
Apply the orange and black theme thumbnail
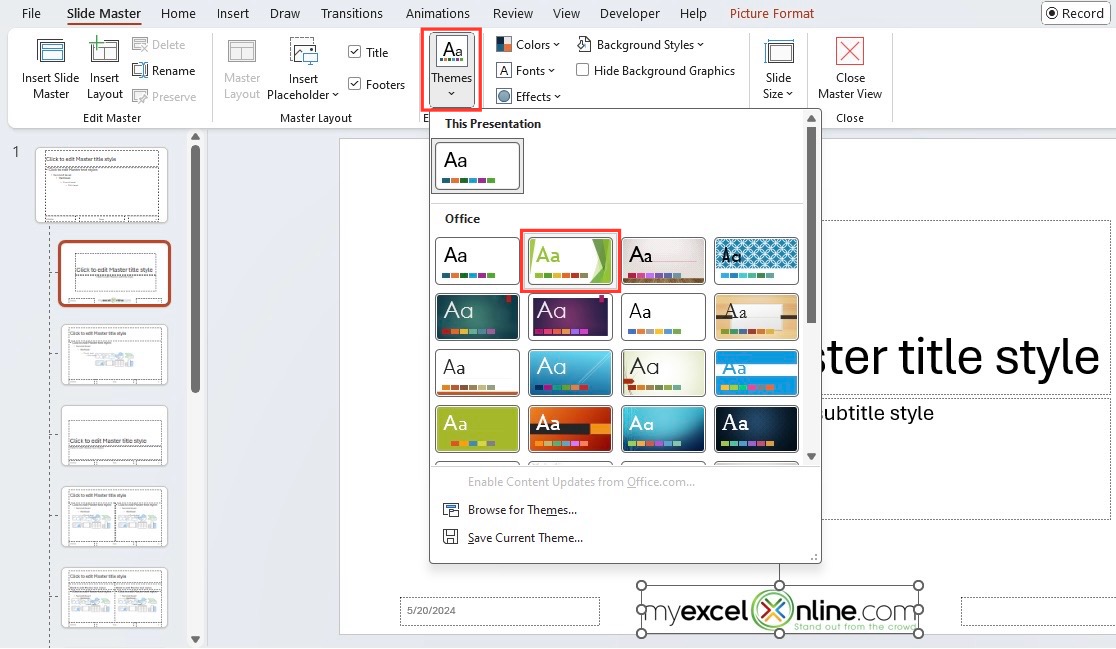tap(570, 428)
